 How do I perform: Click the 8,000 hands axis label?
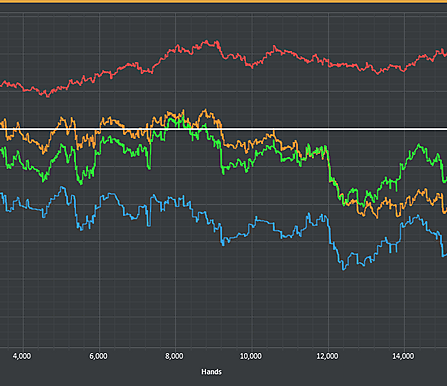(174, 356)
